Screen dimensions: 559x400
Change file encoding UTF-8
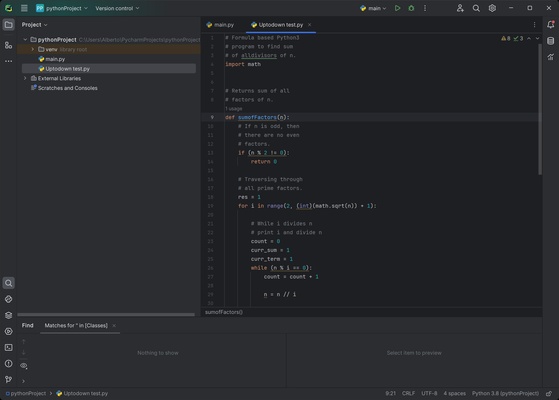click(x=429, y=394)
